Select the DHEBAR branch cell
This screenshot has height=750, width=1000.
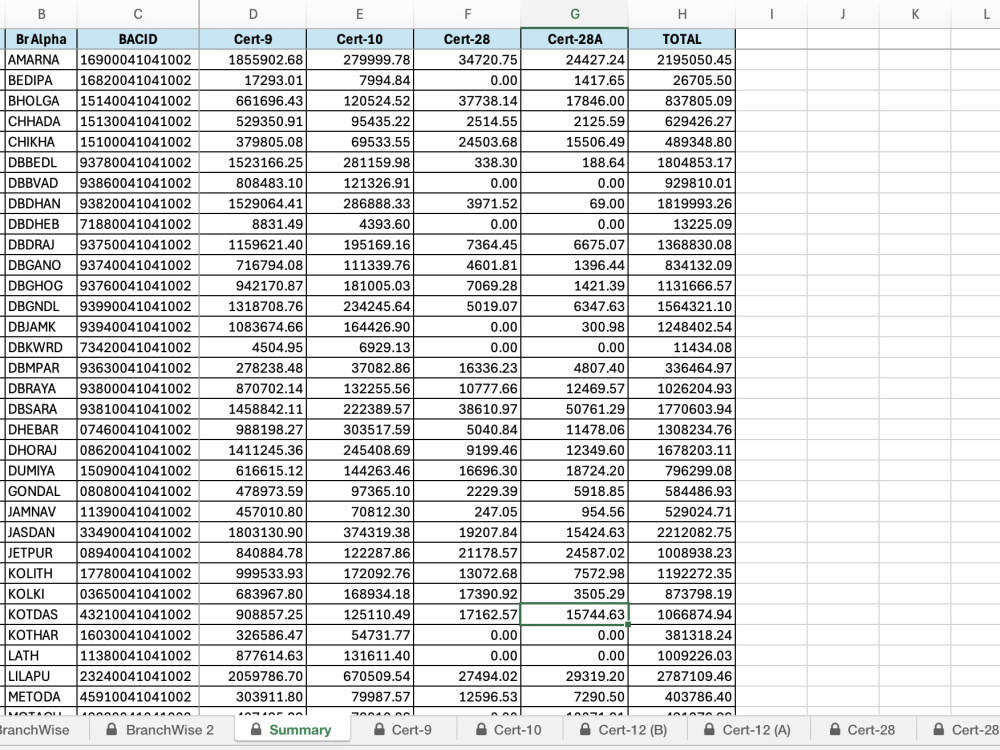(41, 429)
